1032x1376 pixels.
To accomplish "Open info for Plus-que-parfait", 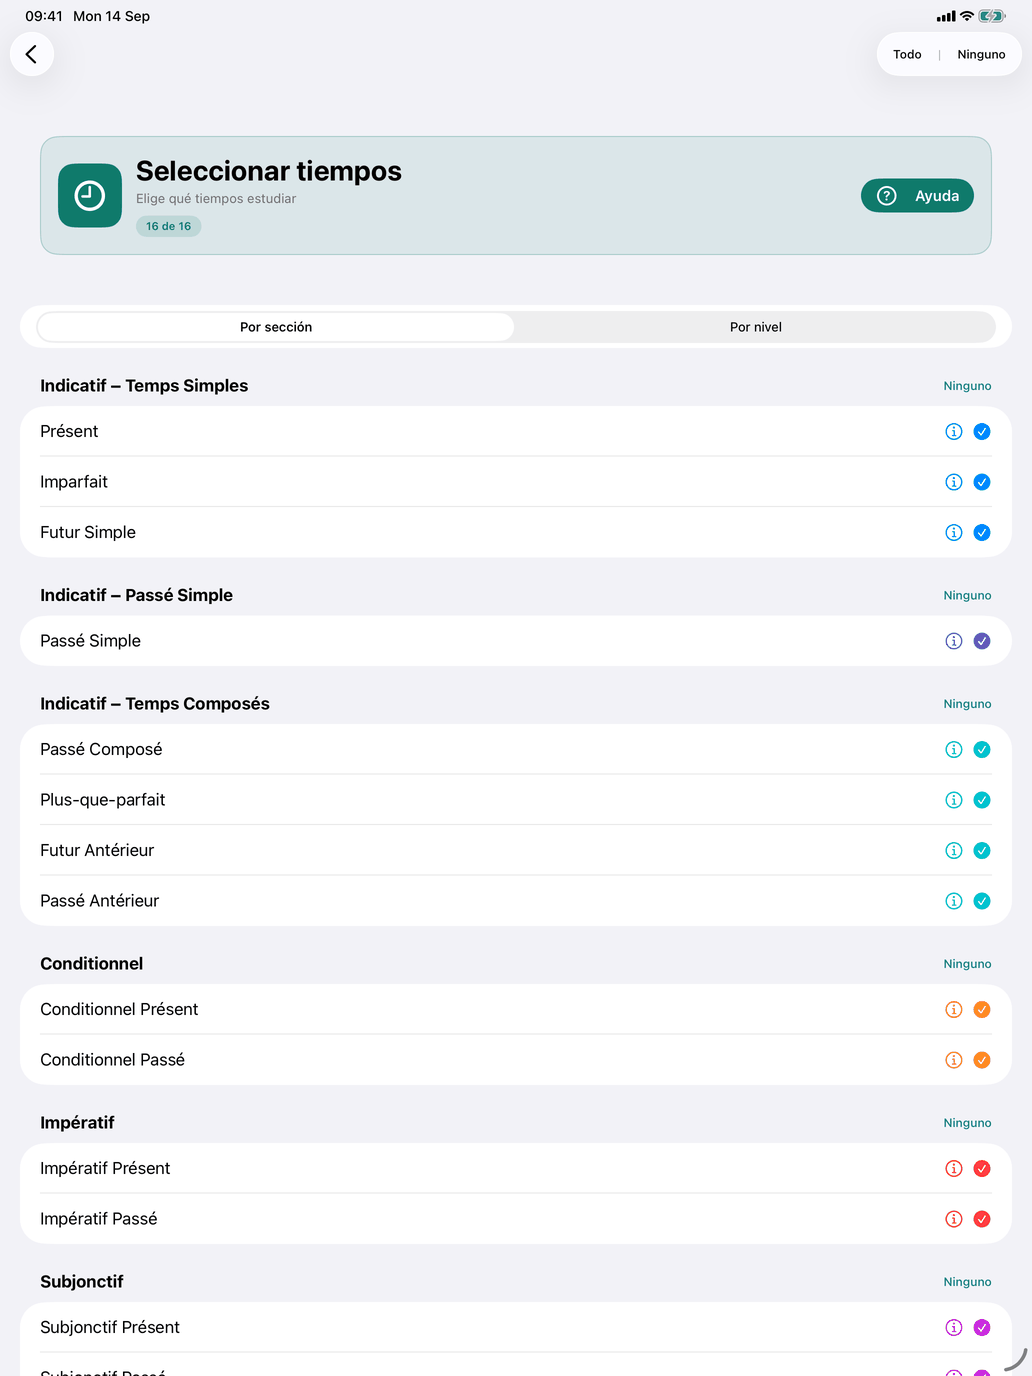I will [954, 800].
